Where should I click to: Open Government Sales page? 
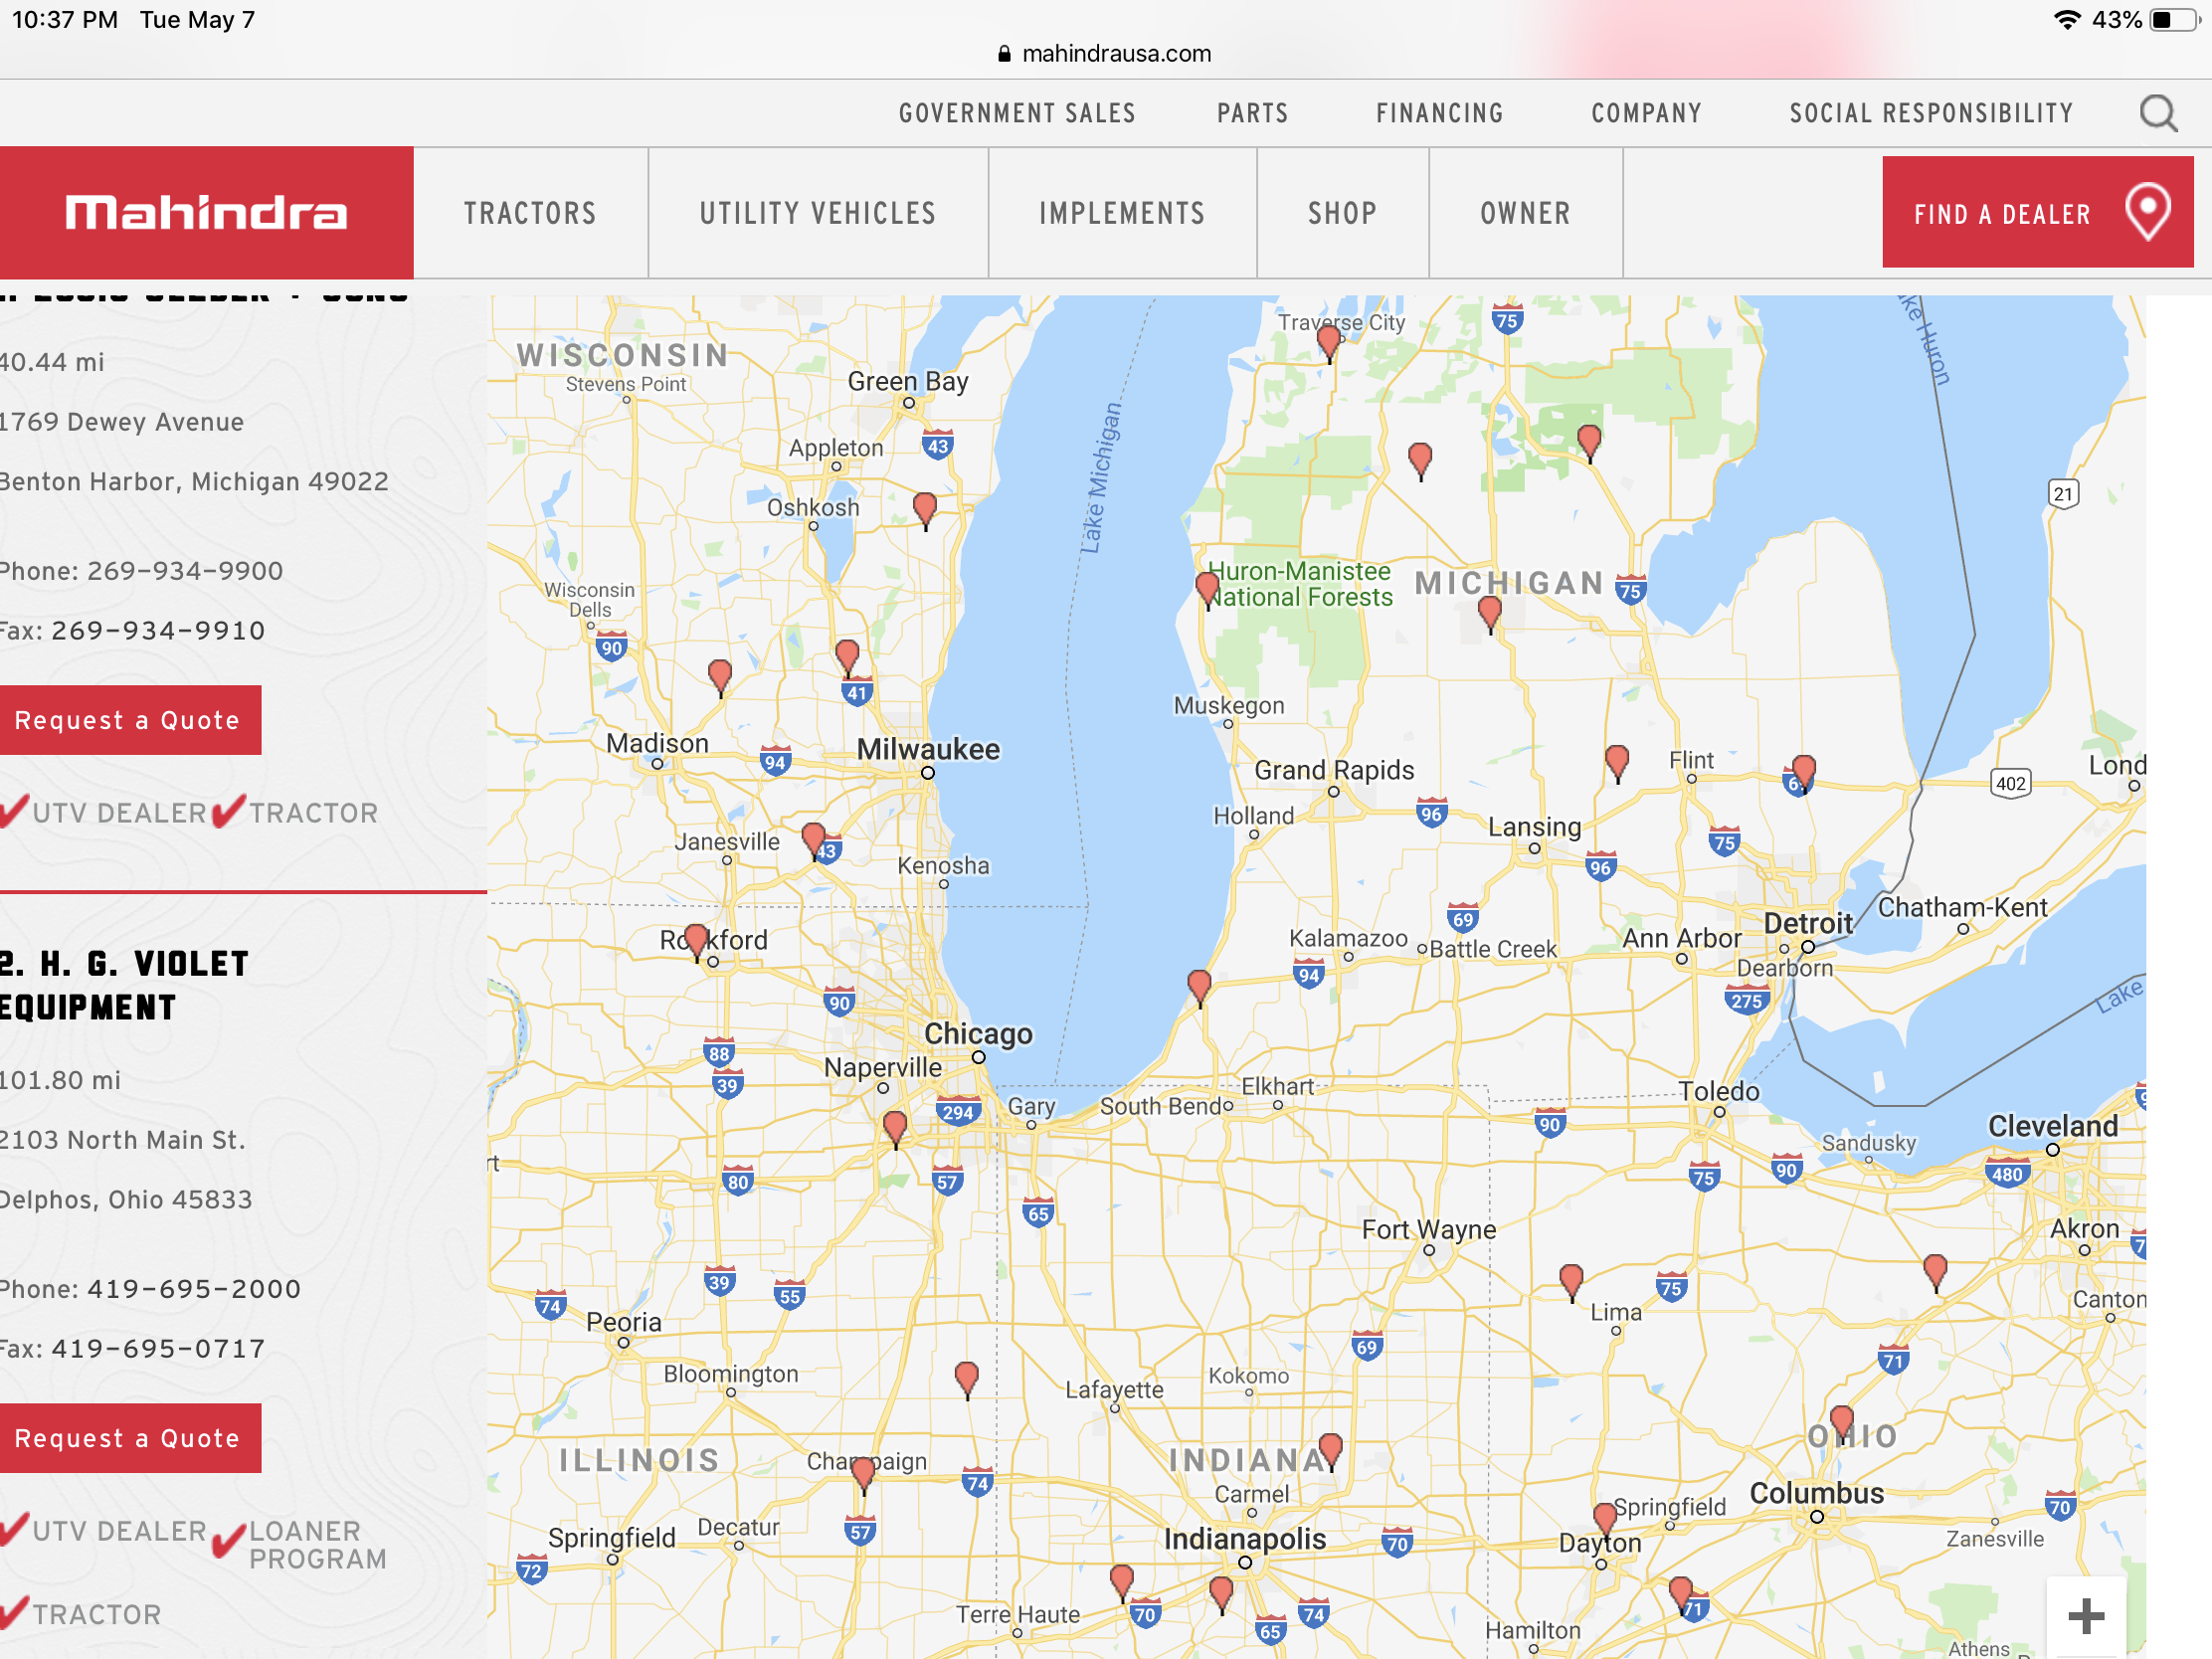click(1017, 113)
